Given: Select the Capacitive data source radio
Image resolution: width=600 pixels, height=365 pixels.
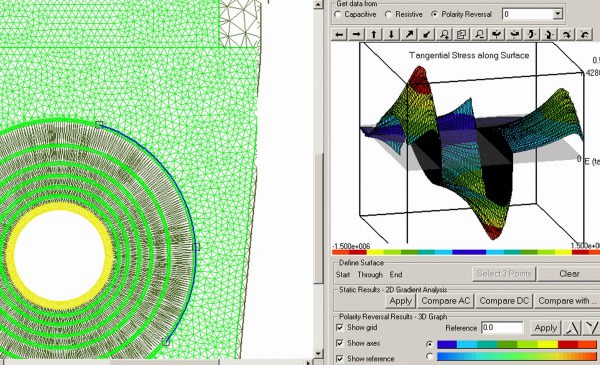Looking at the screenshot, I should [x=338, y=14].
